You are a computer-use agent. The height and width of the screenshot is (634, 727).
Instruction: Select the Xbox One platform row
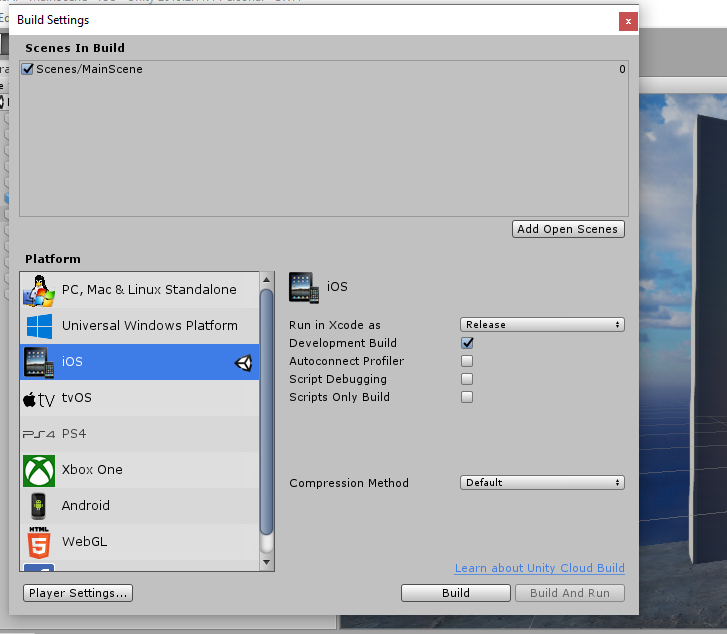pos(140,470)
